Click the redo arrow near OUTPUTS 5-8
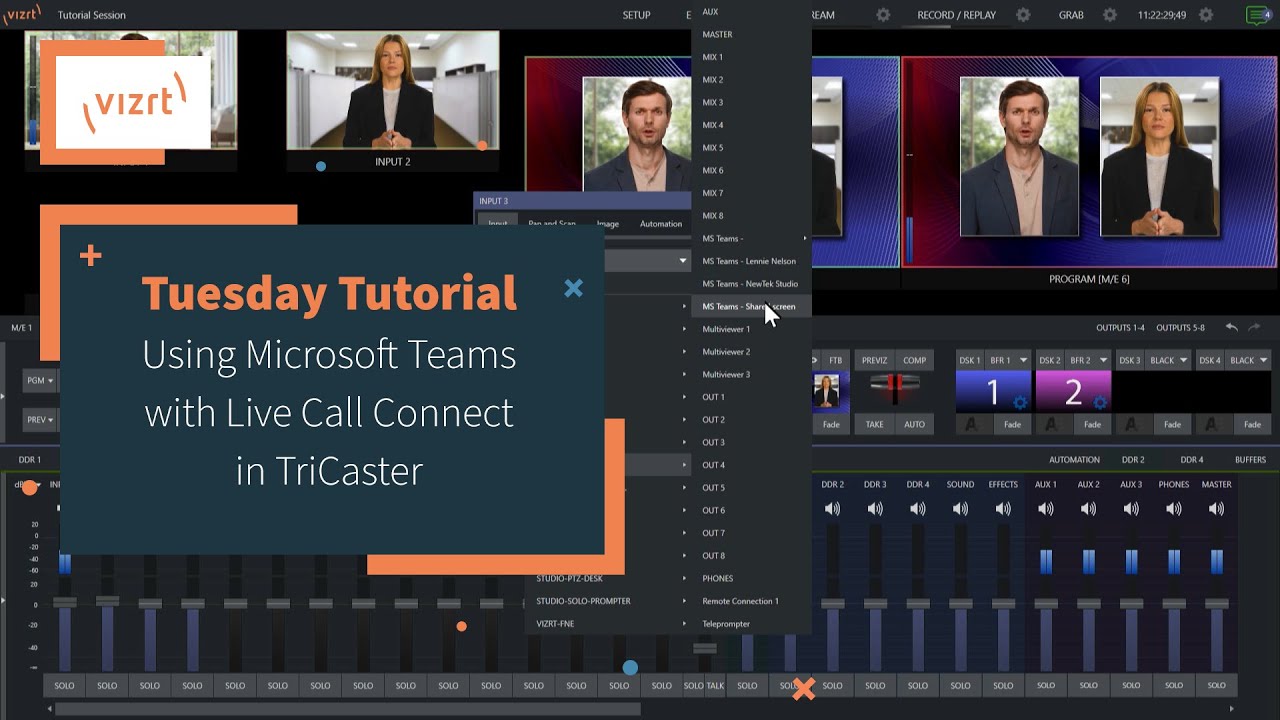 click(1254, 327)
